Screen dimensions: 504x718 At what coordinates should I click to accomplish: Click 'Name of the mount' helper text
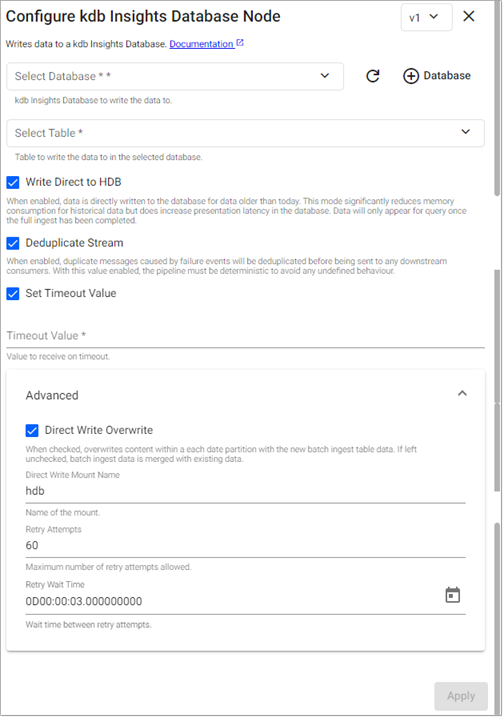click(x=63, y=512)
